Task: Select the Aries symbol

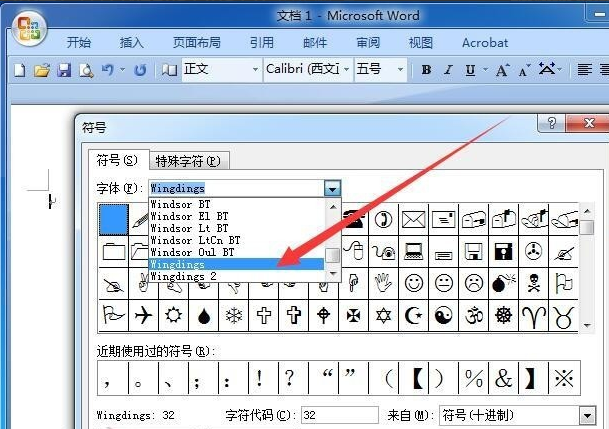Action: coord(534,315)
